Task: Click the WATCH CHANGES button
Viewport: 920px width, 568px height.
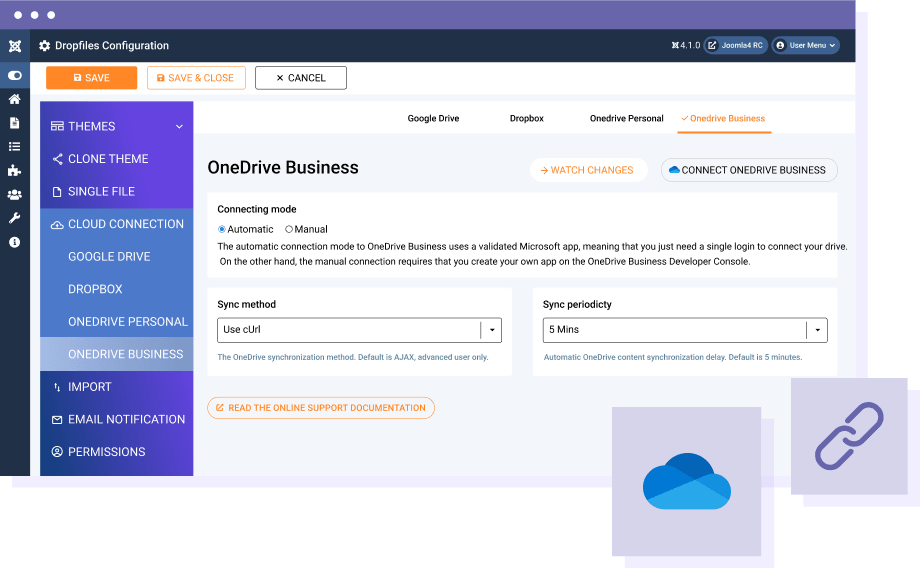Action: pos(588,170)
